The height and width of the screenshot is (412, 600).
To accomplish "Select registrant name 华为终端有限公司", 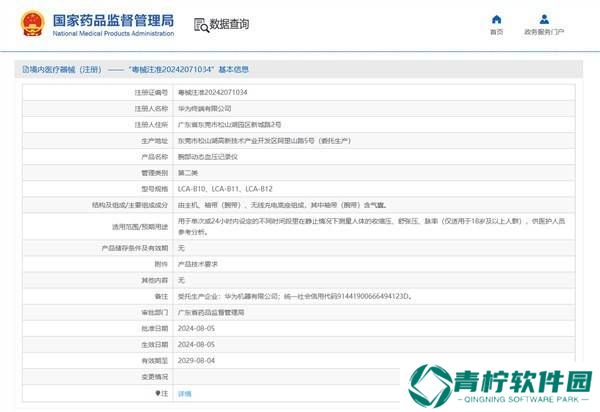I will [204, 108].
